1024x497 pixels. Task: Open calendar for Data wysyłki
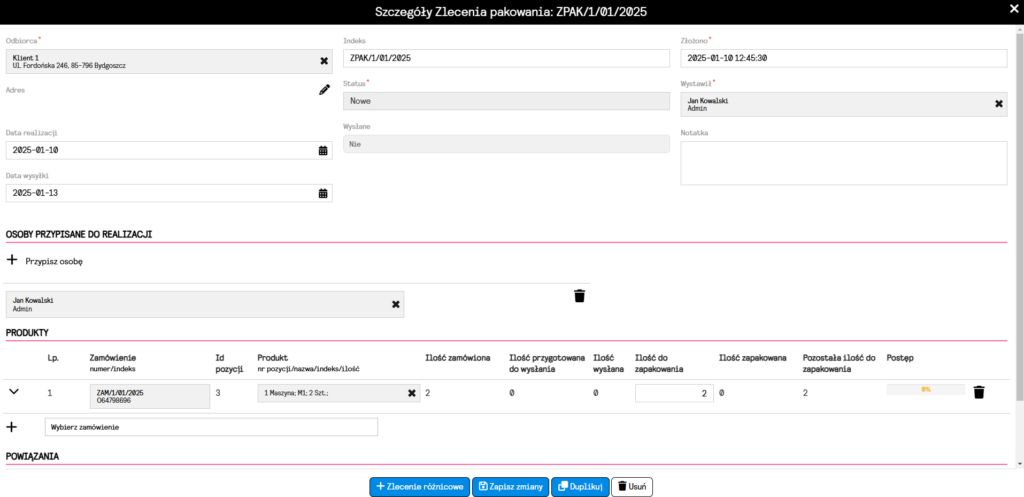pos(323,193)
